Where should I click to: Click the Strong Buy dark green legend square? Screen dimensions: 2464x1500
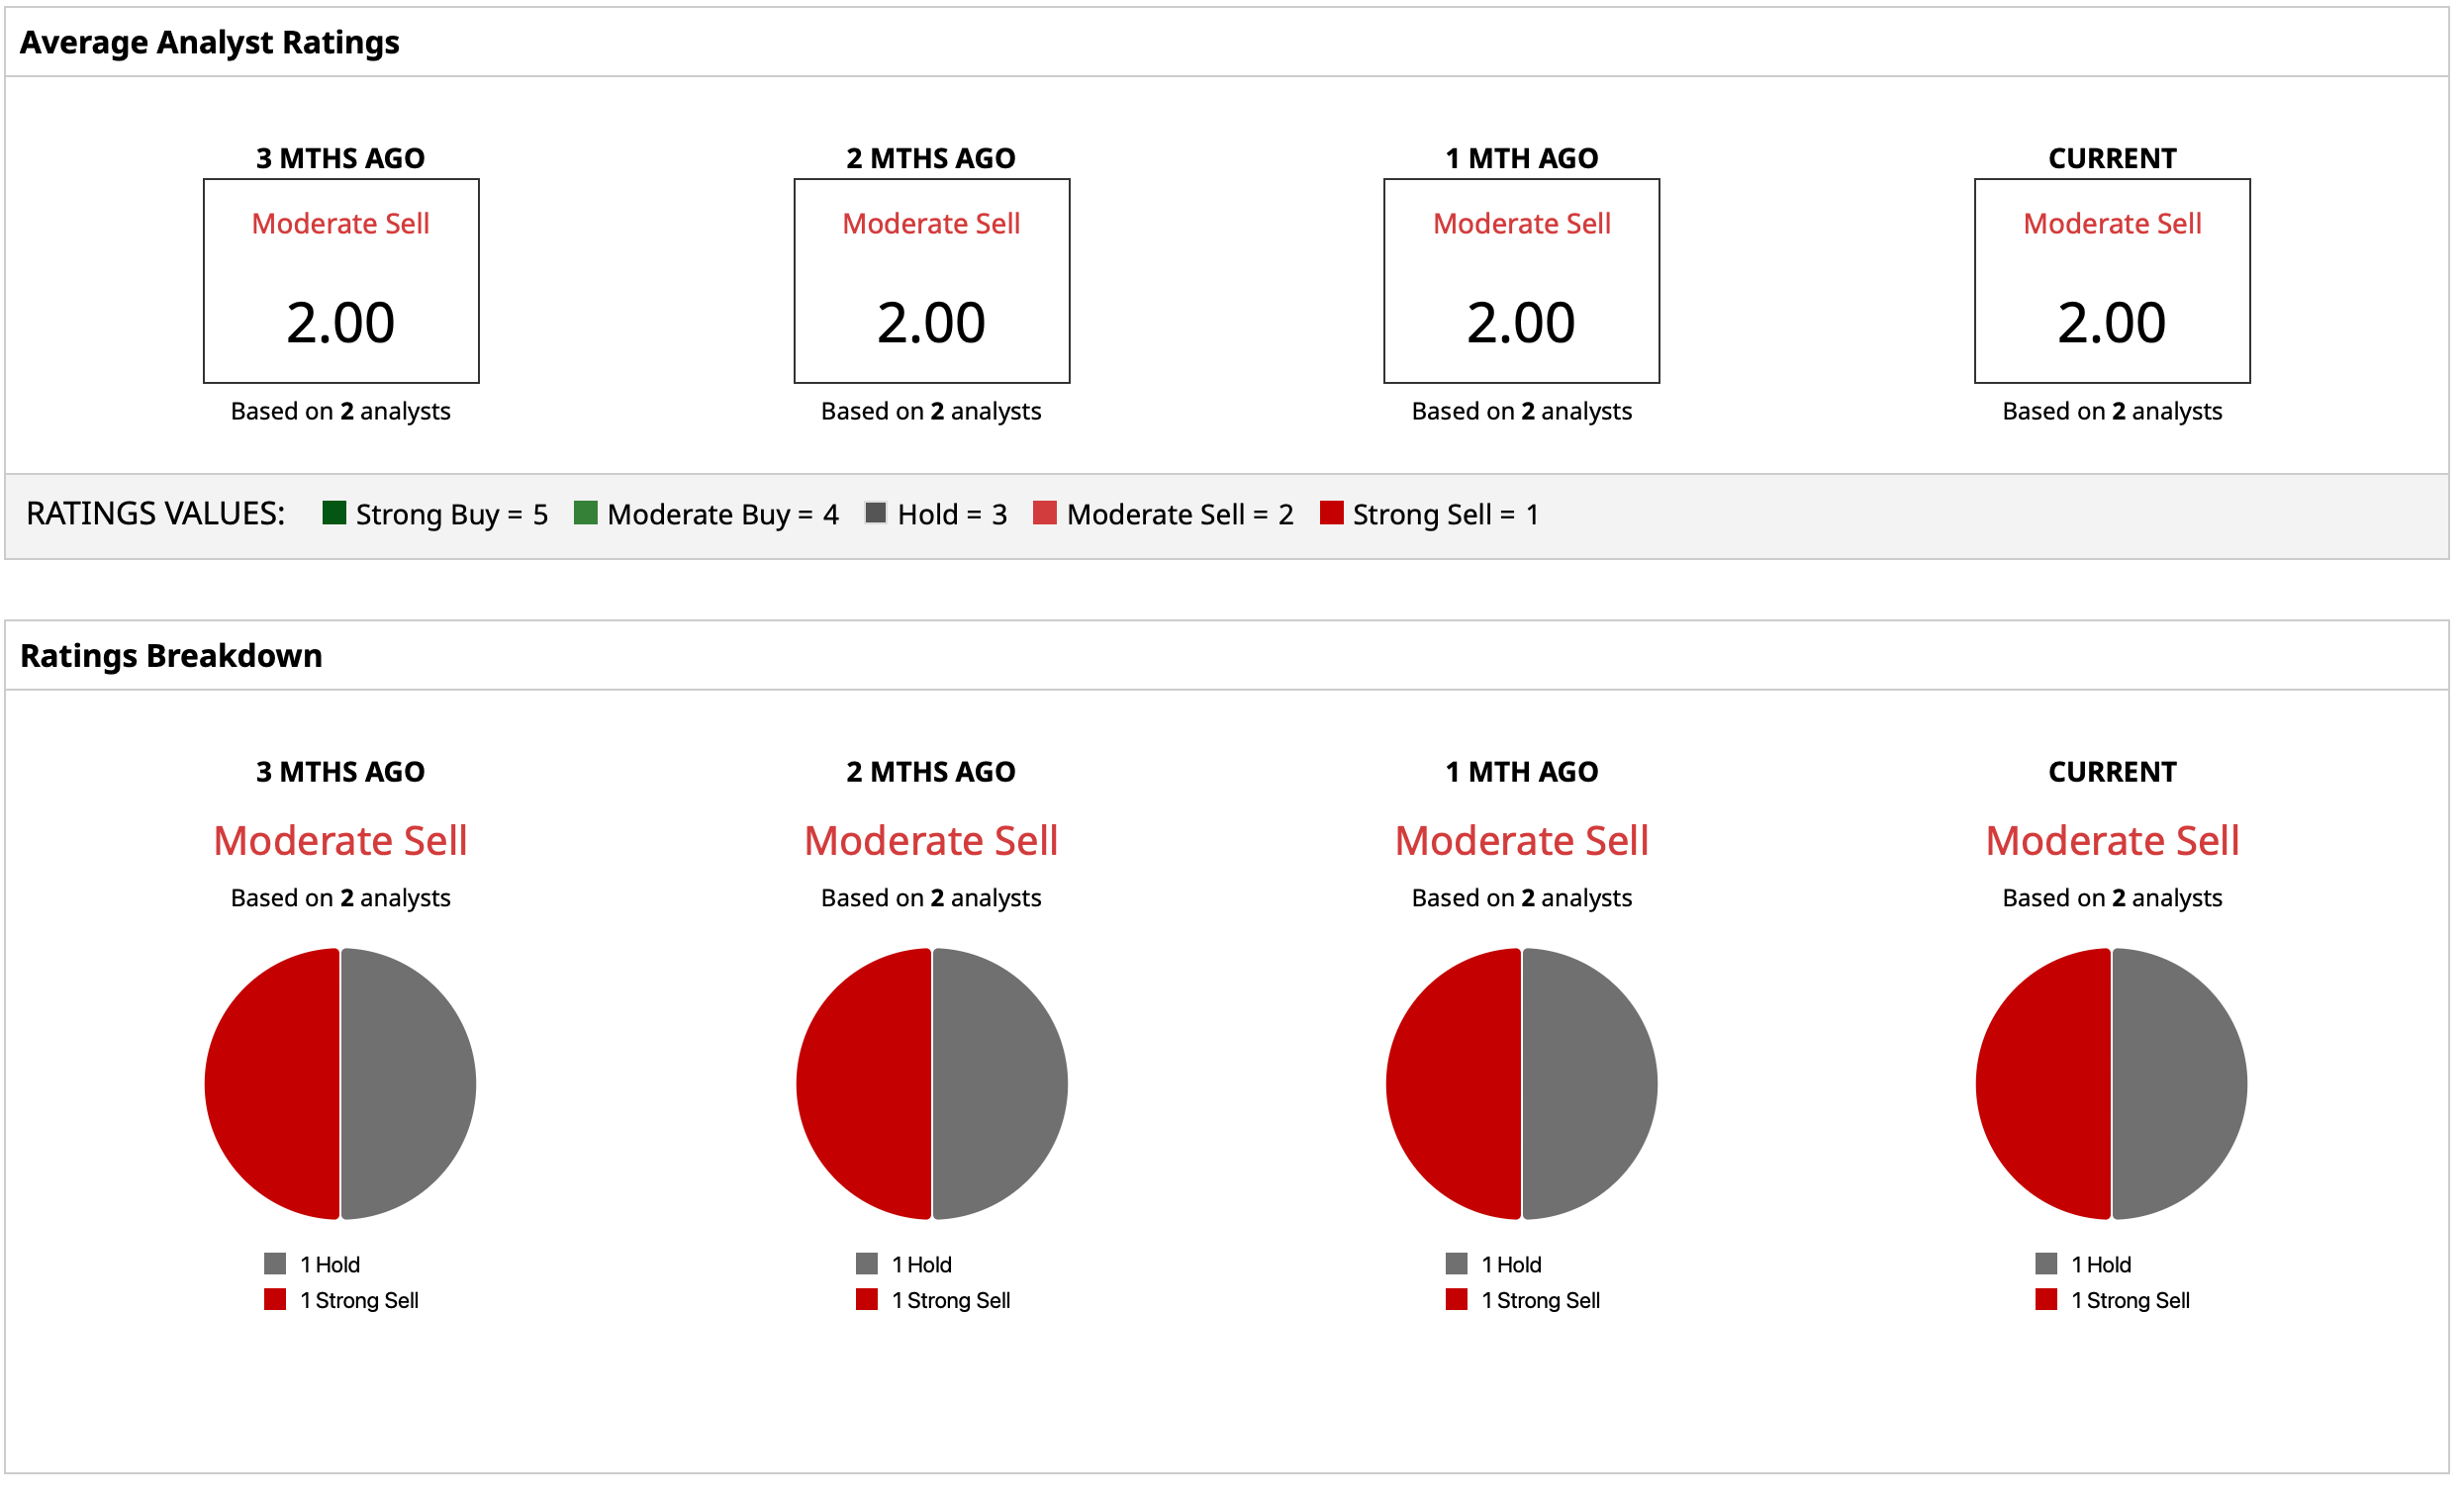[334, 513]
